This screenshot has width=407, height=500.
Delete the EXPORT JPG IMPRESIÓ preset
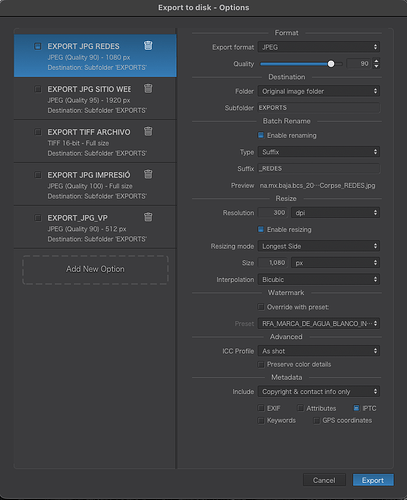point(148,174)
